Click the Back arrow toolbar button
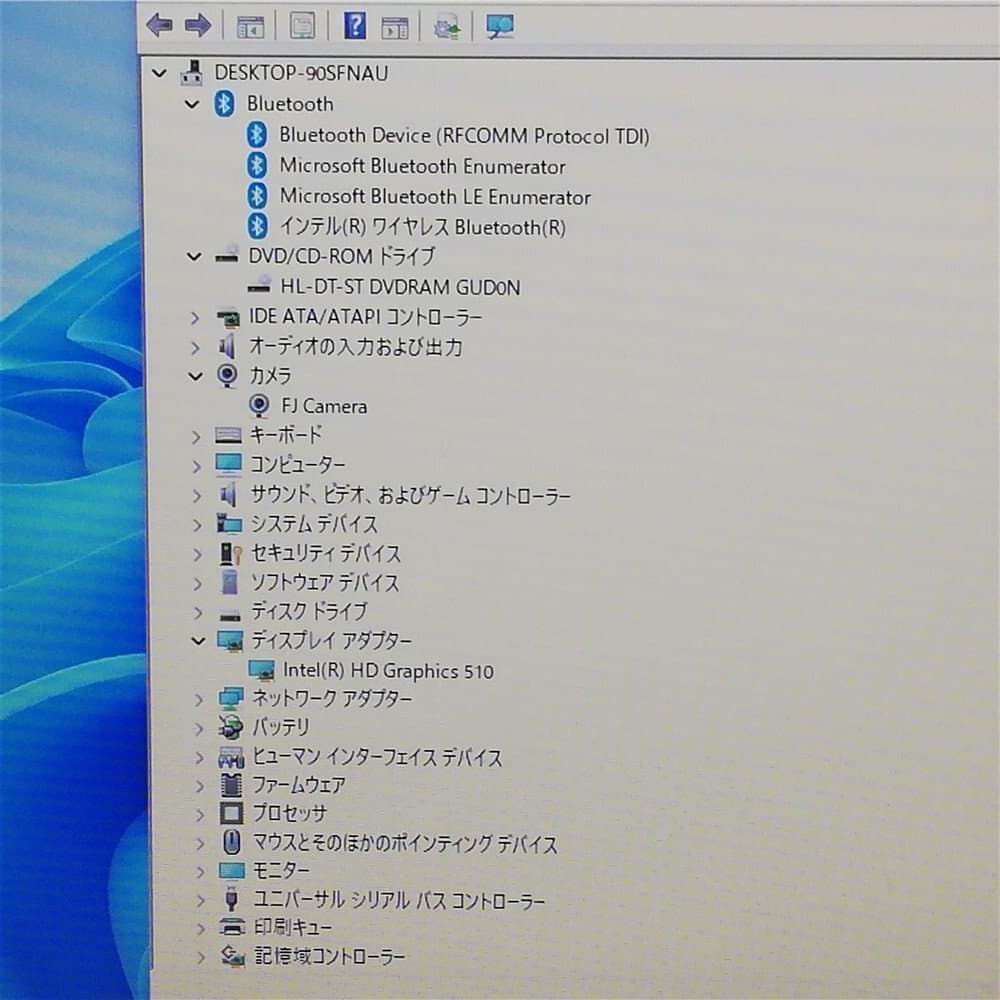The height and width of the screenshot is (1000, 1000). 159,26
